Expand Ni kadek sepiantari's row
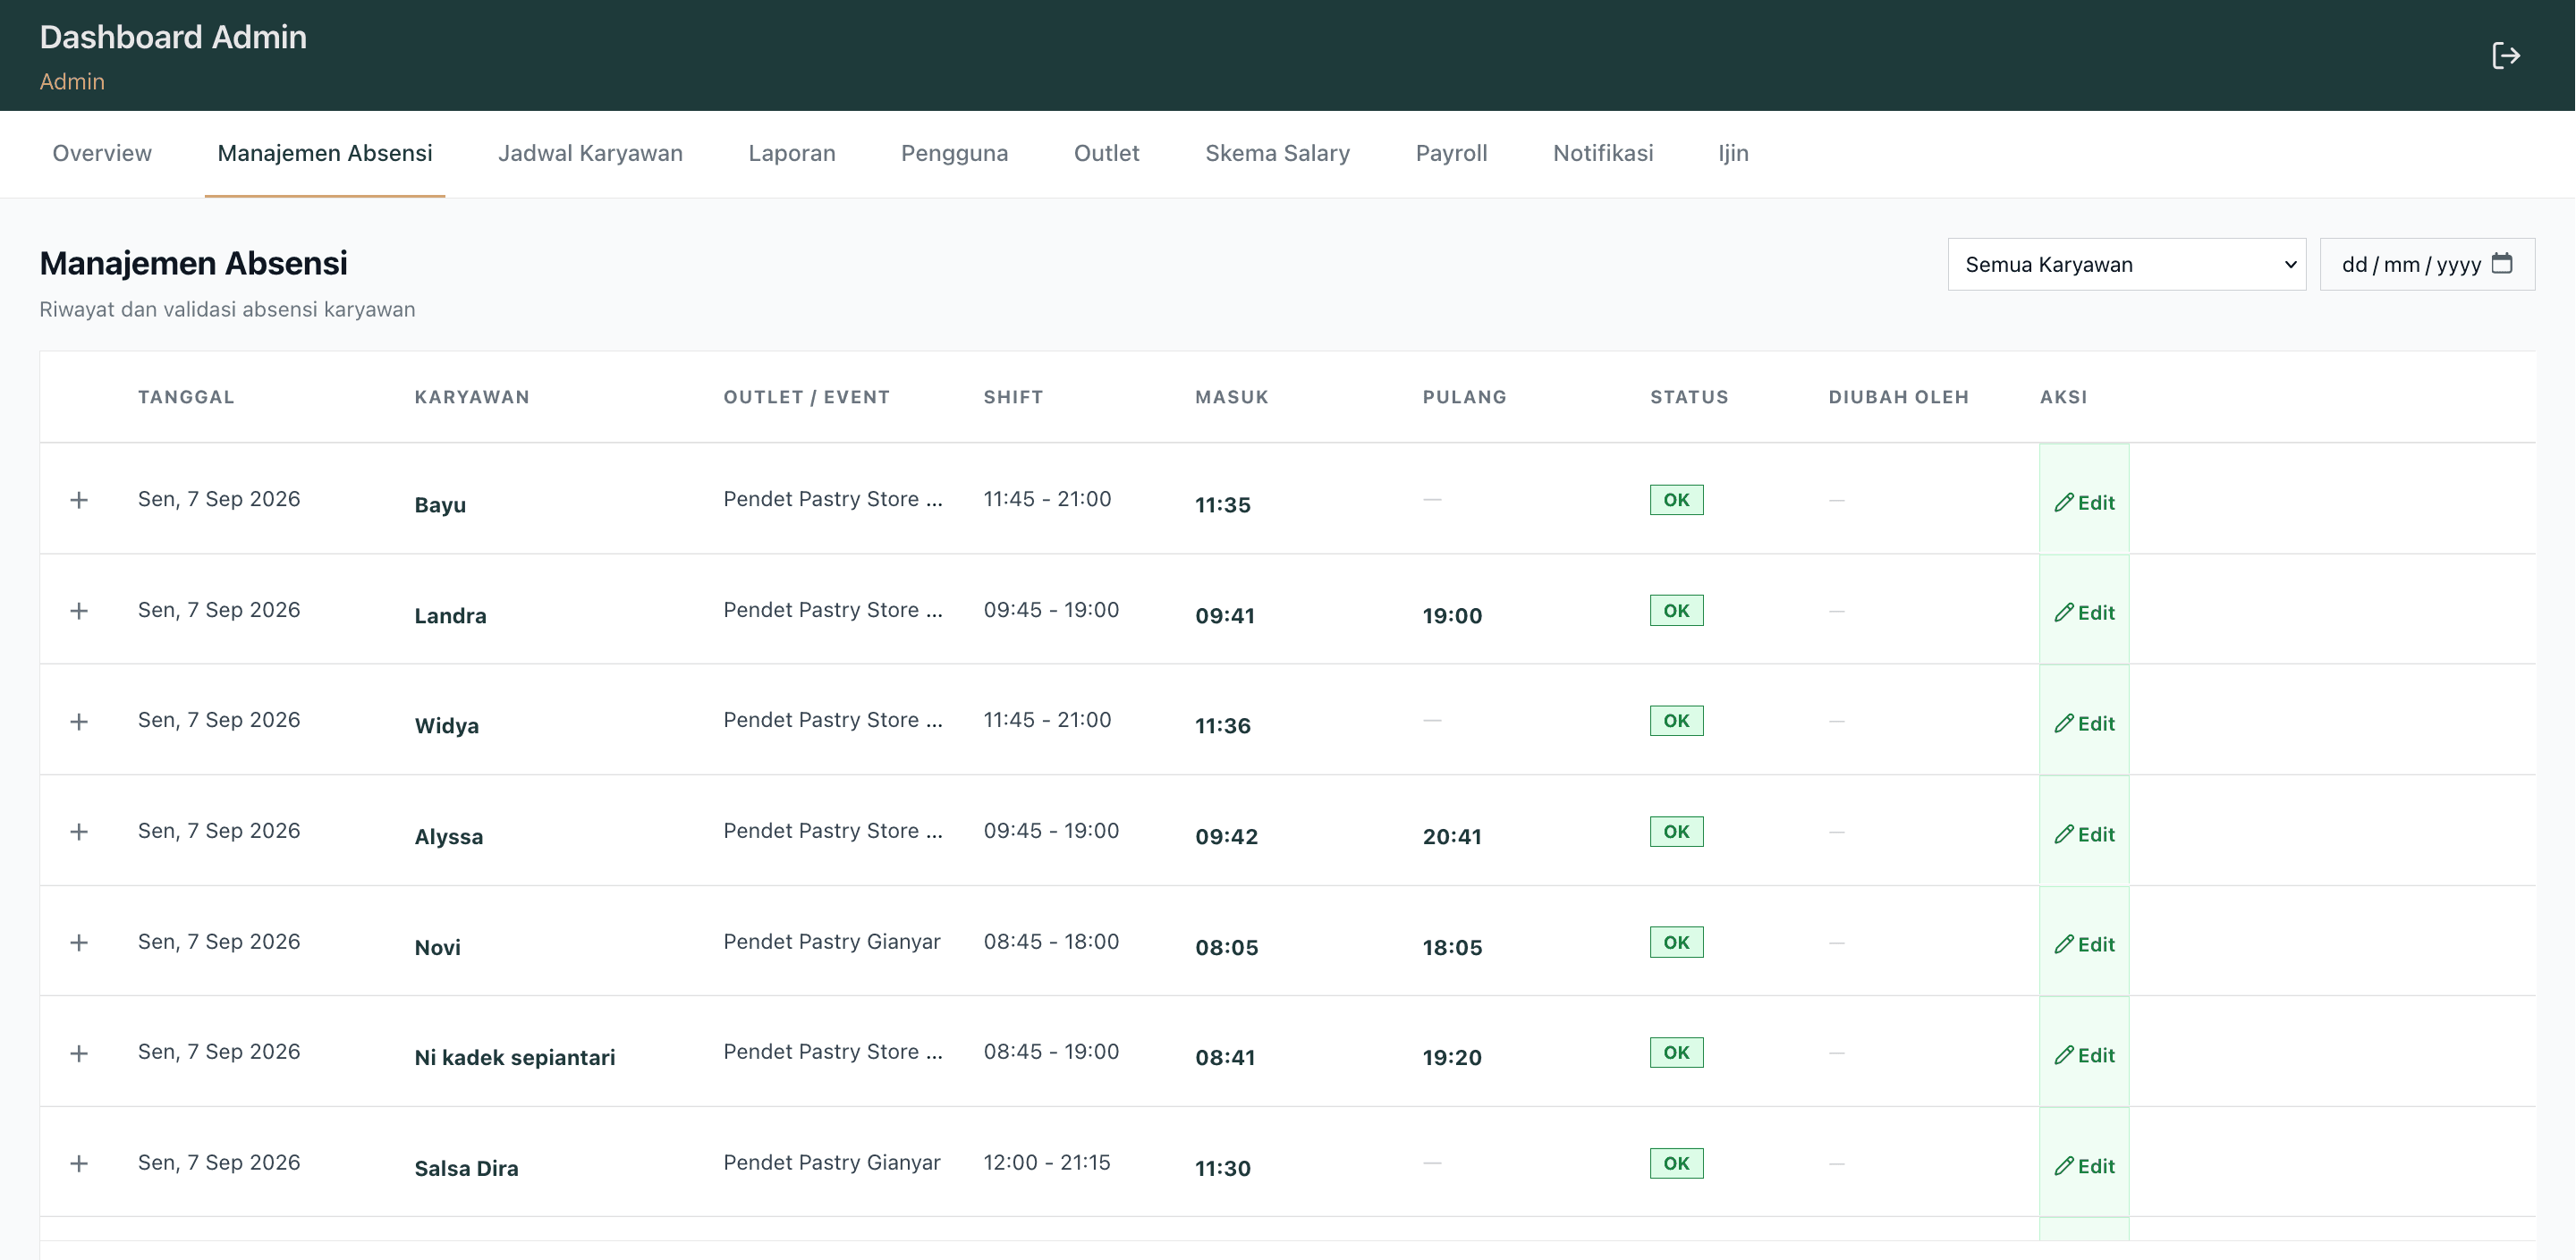 pos(79,1053)
